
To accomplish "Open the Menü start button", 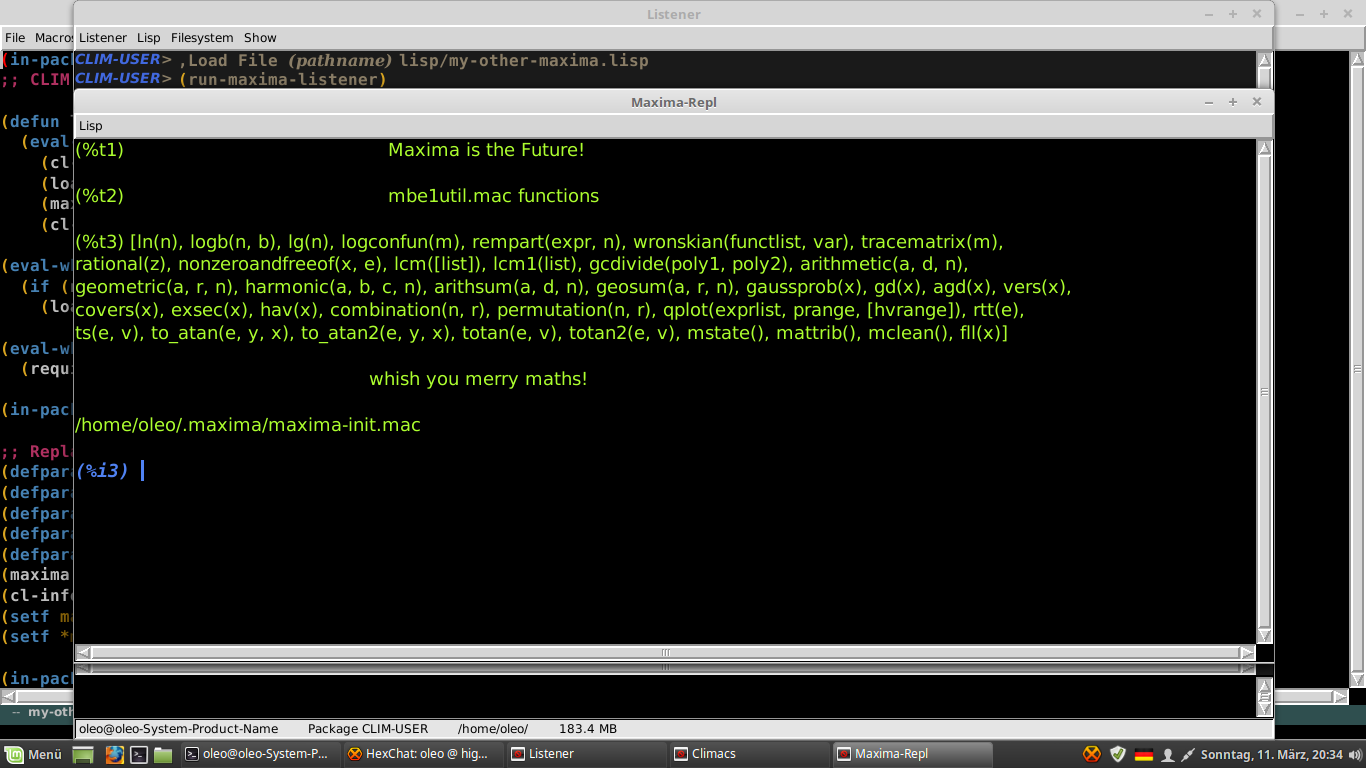I will 34,754.
